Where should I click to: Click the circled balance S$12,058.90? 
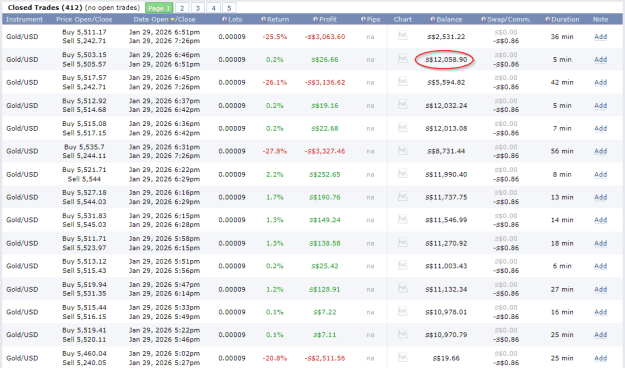coord(446,59)
